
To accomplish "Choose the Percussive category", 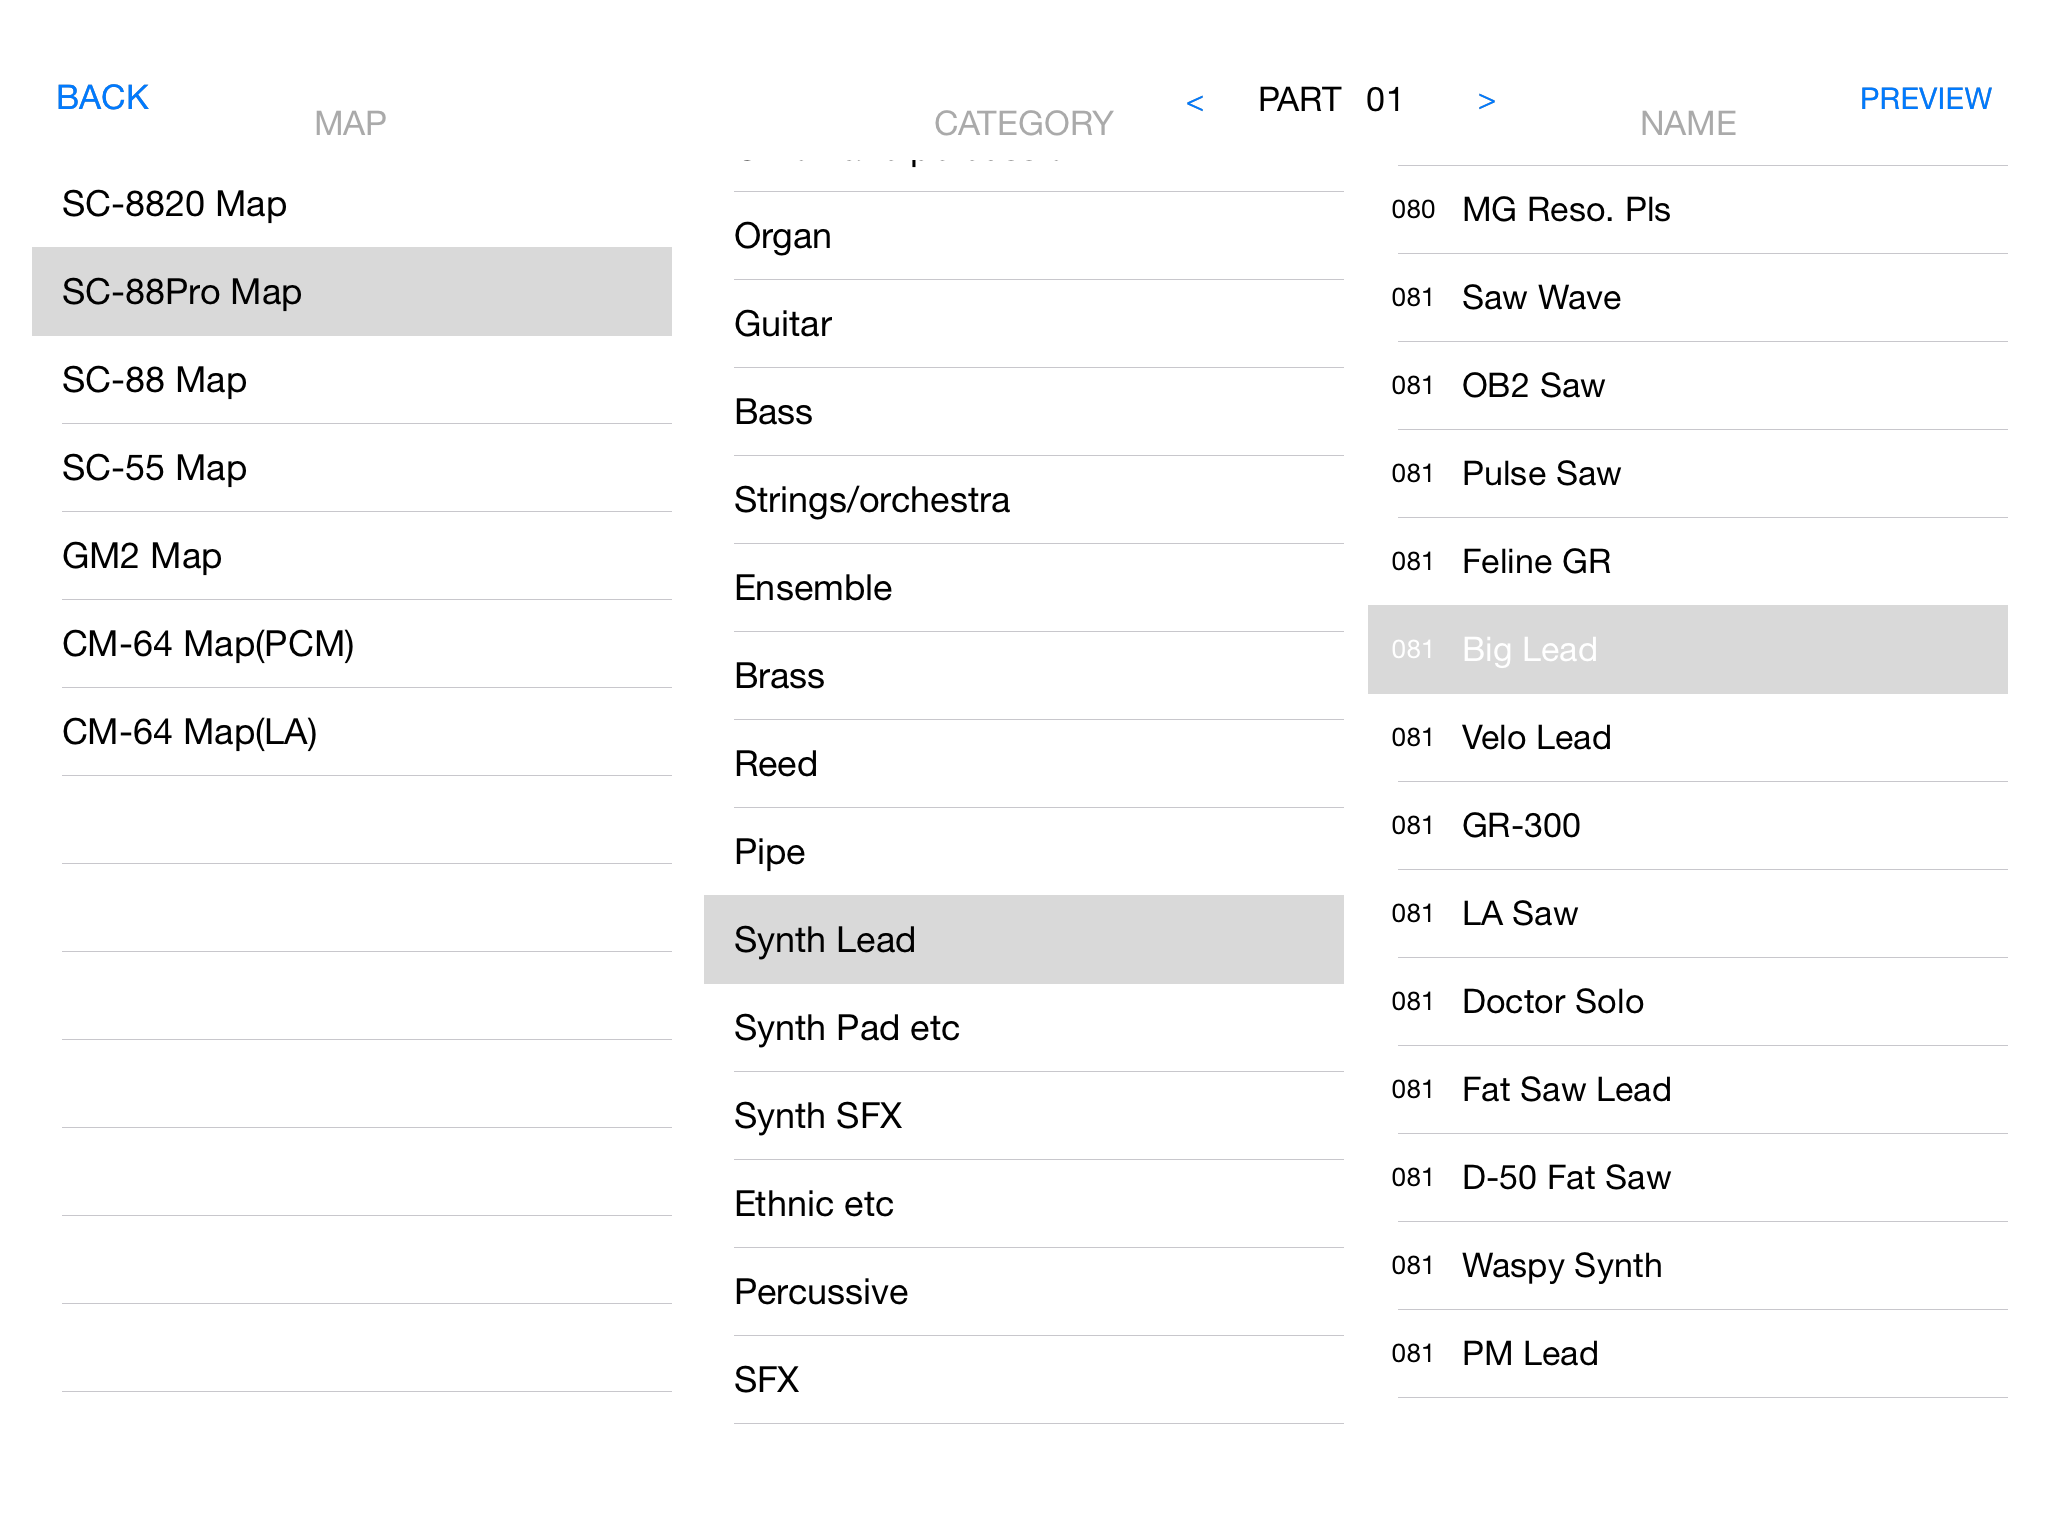I will coord(1024,1292).
